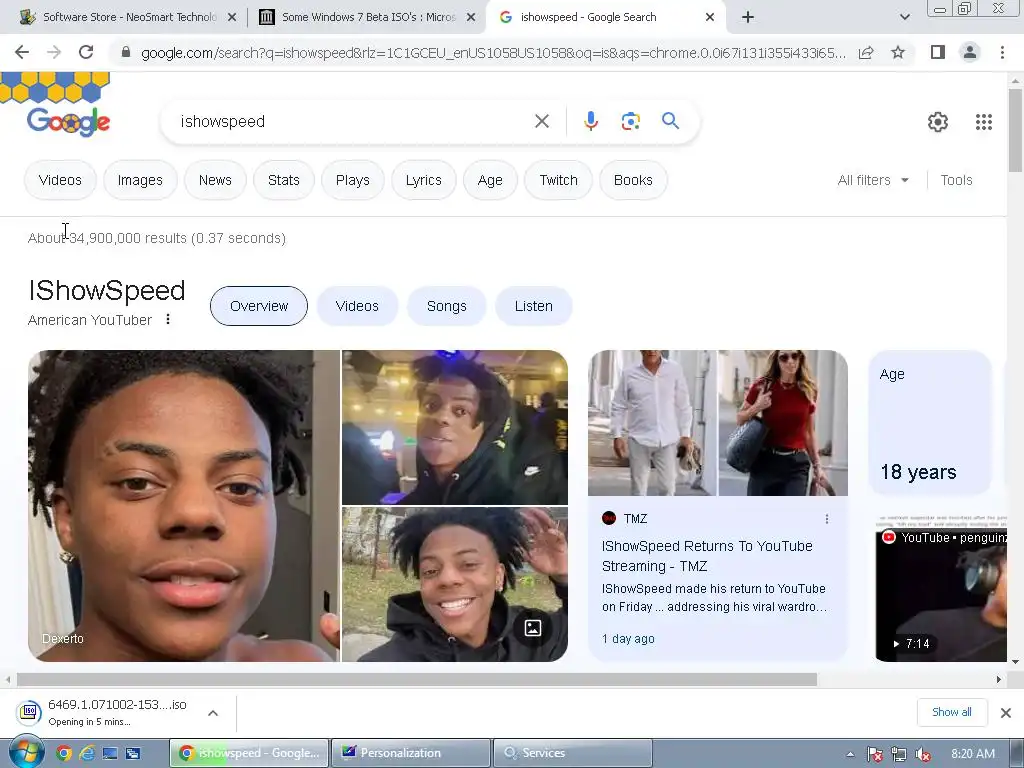Open the search Tools option
1024x768 pixels.
(x=956, y=180)
